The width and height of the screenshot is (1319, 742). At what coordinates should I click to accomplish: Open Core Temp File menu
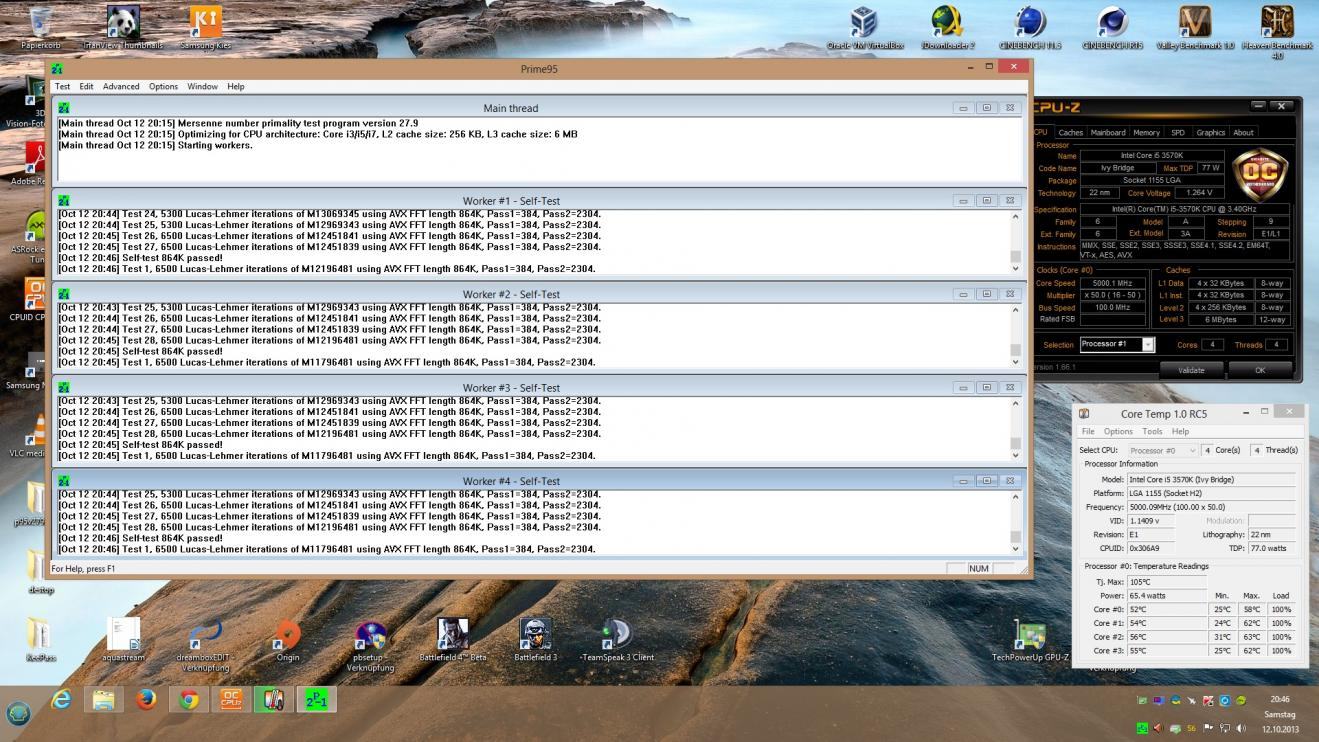coord(1088,431)
